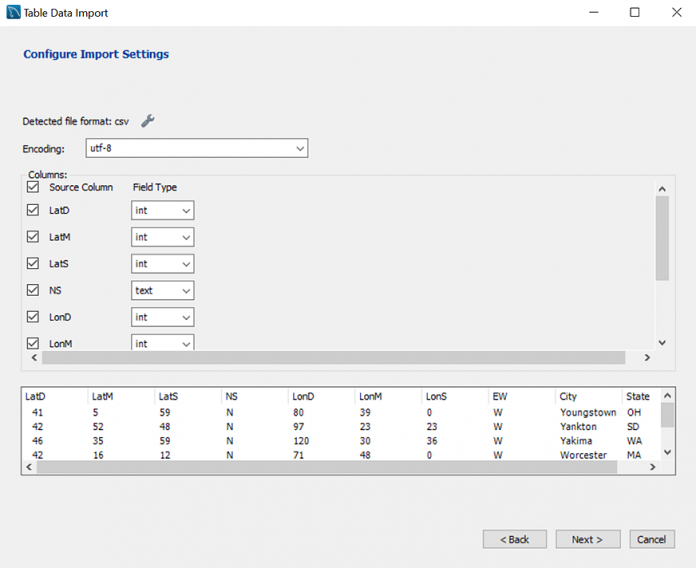Select the Youngstown cell in preview
The image size is (696, 568).
pos(587,412)
